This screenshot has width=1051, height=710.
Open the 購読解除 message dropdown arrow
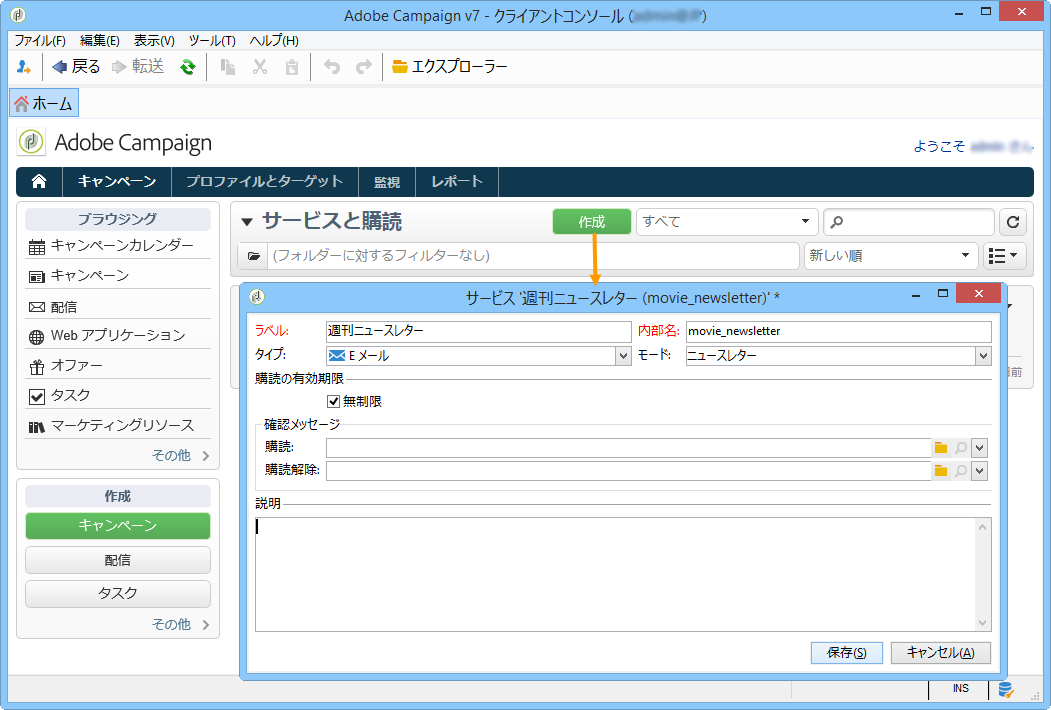pos(979,471)
